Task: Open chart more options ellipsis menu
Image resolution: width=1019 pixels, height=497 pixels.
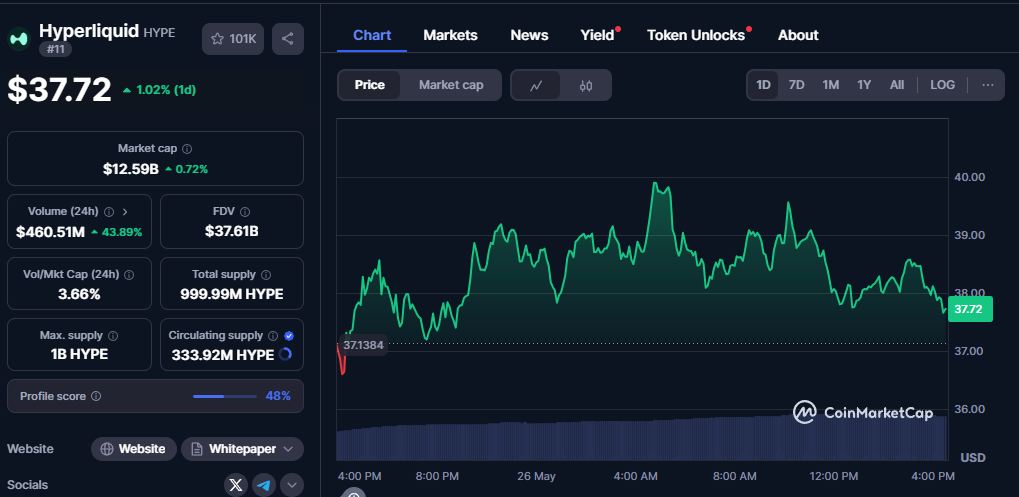Action: pos(988,85)
